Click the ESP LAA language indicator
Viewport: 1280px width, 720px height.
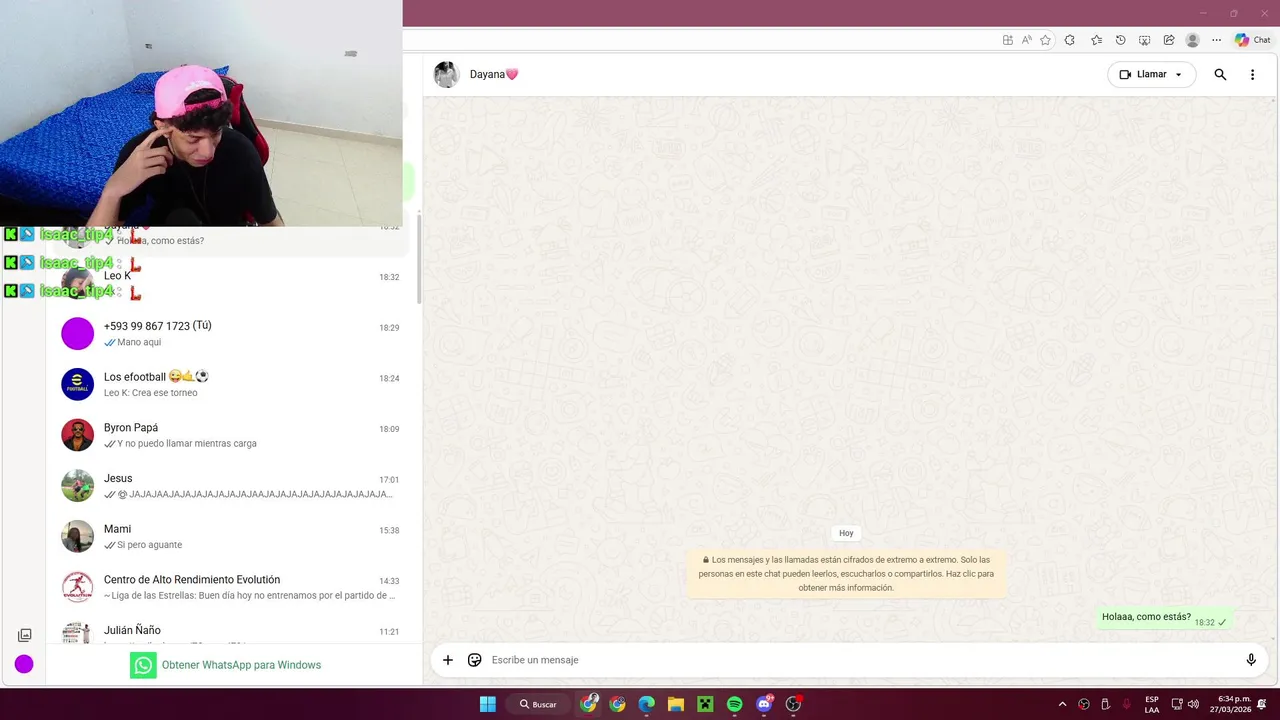(x=1152, y=704)
